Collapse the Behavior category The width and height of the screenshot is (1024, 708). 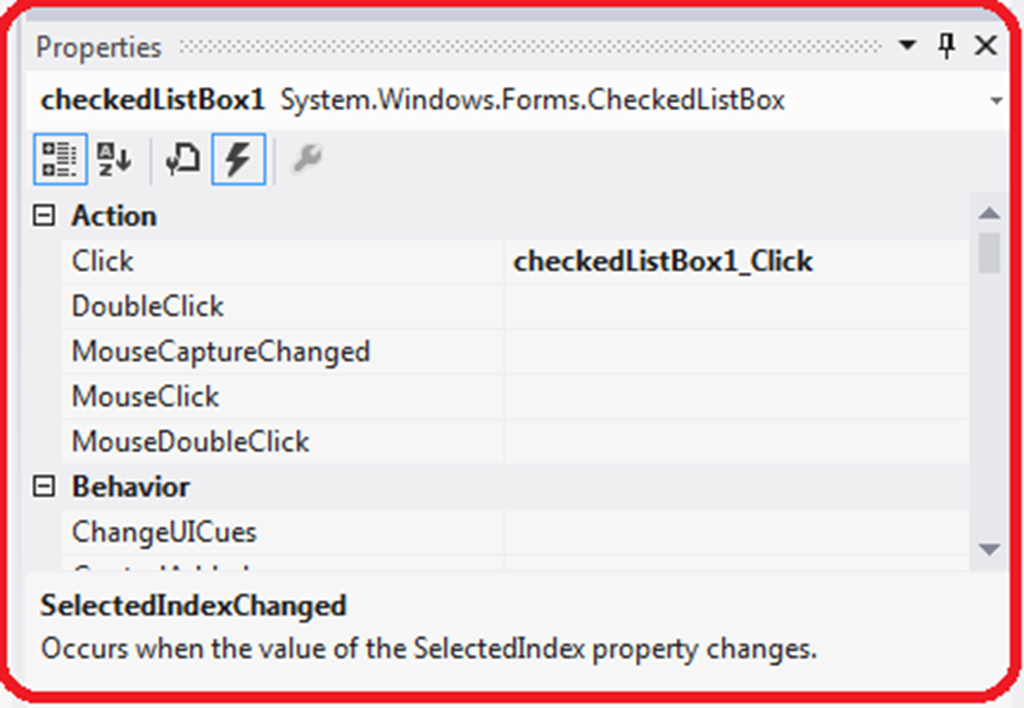pos(44,487)
